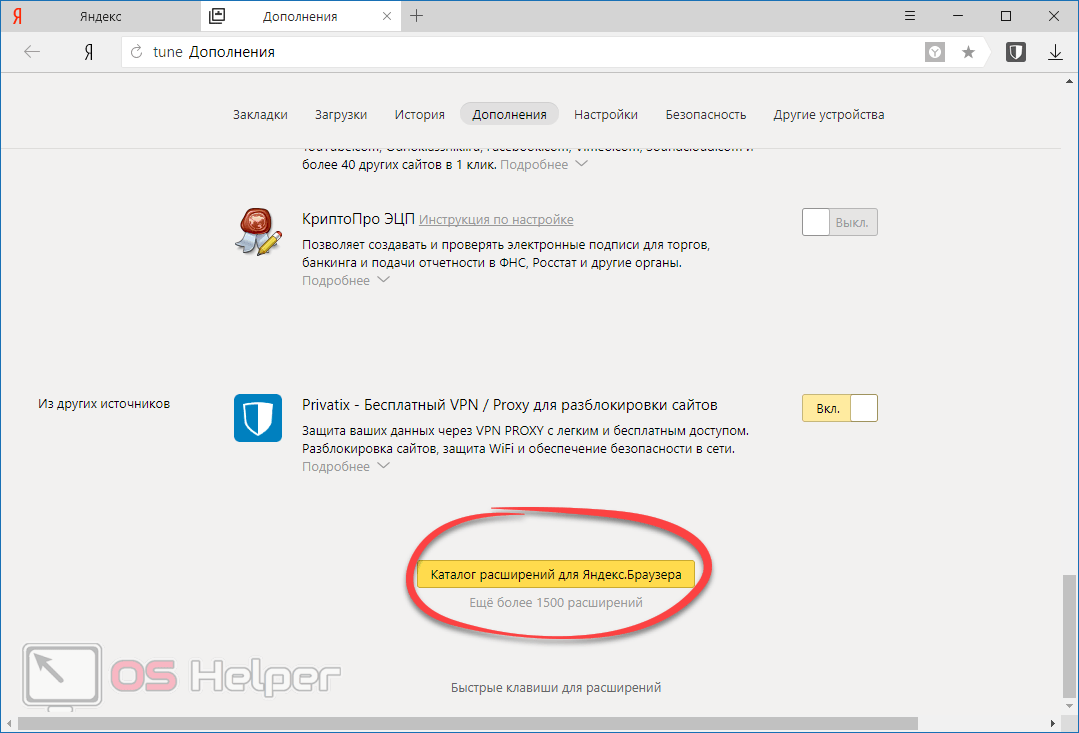Bookmark the page with the star icon
The width and height of the screenshot is (1079, 733).
[x=968, y=52]
